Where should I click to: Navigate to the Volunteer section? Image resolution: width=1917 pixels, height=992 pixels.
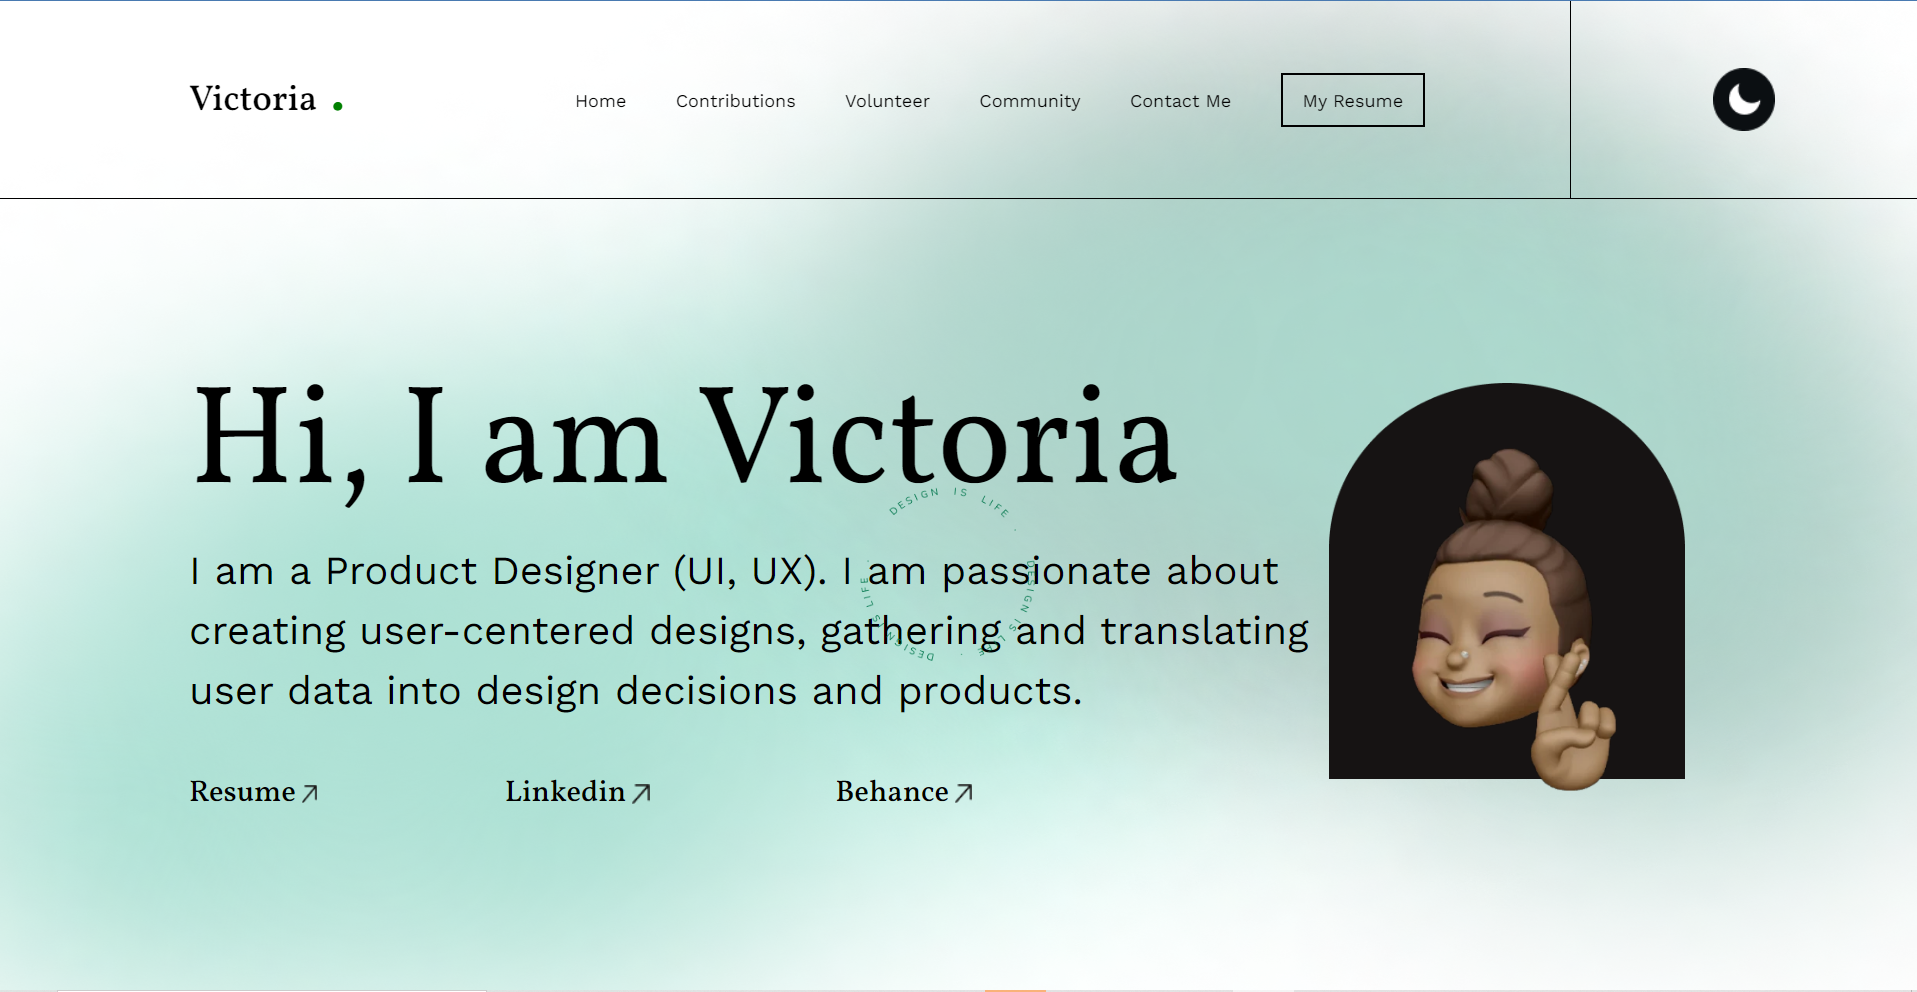coord(886,100)
